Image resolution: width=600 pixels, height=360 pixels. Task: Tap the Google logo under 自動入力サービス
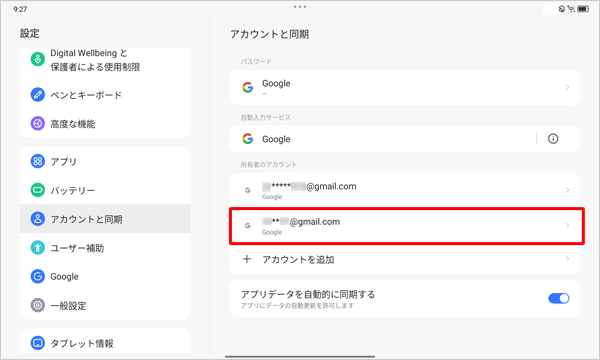coord(248,138)
